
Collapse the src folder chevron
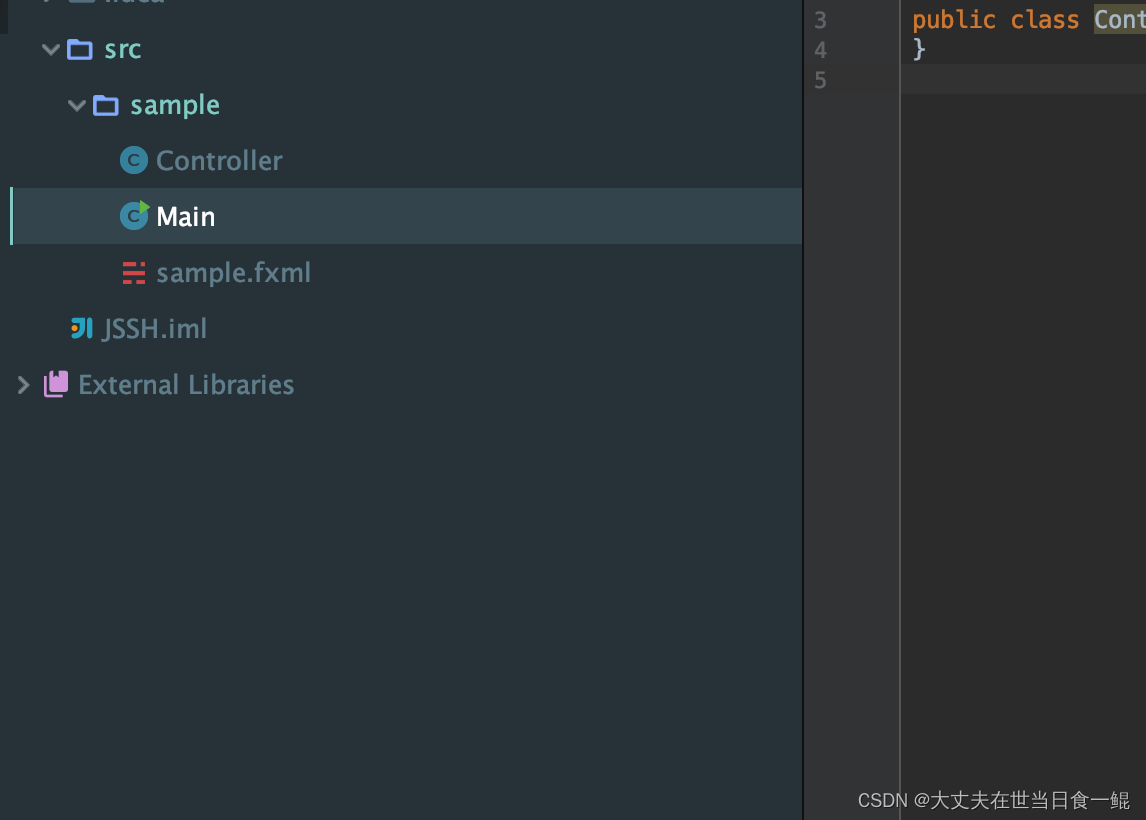(50, 50)
